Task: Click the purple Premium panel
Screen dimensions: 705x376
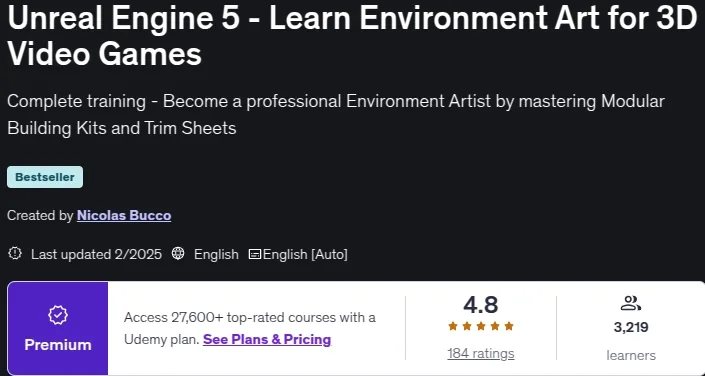Action: (58, 328)
